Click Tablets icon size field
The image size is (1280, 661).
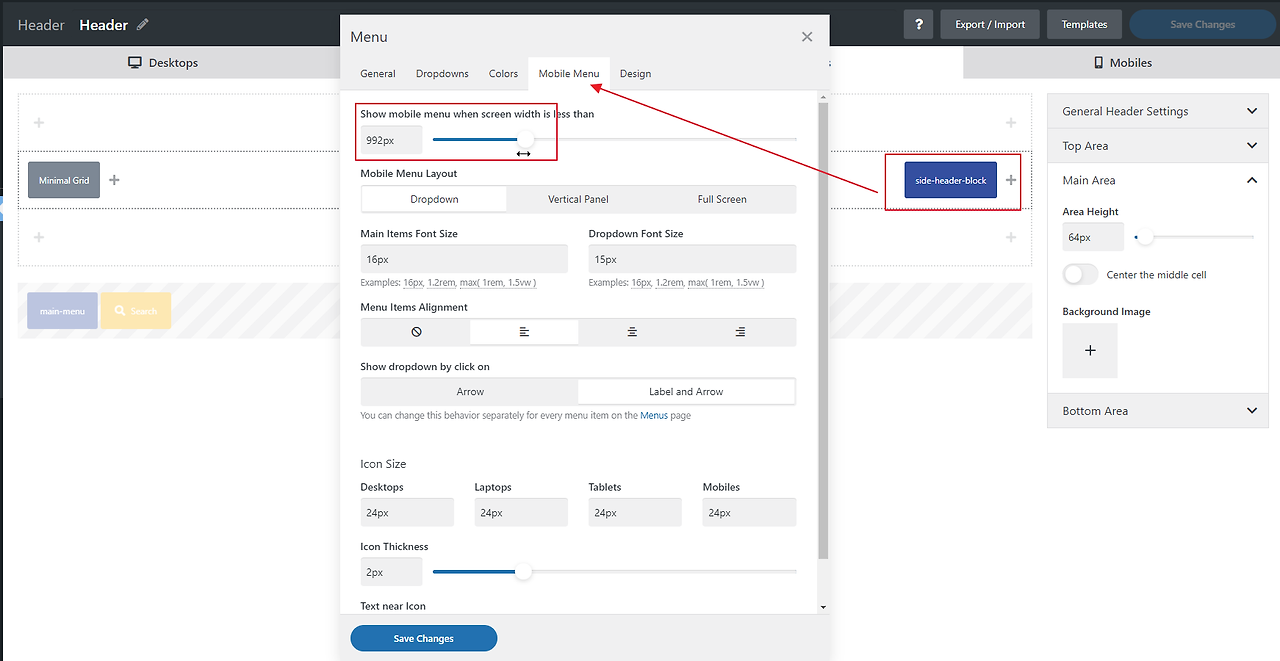(x=635, y=512)
